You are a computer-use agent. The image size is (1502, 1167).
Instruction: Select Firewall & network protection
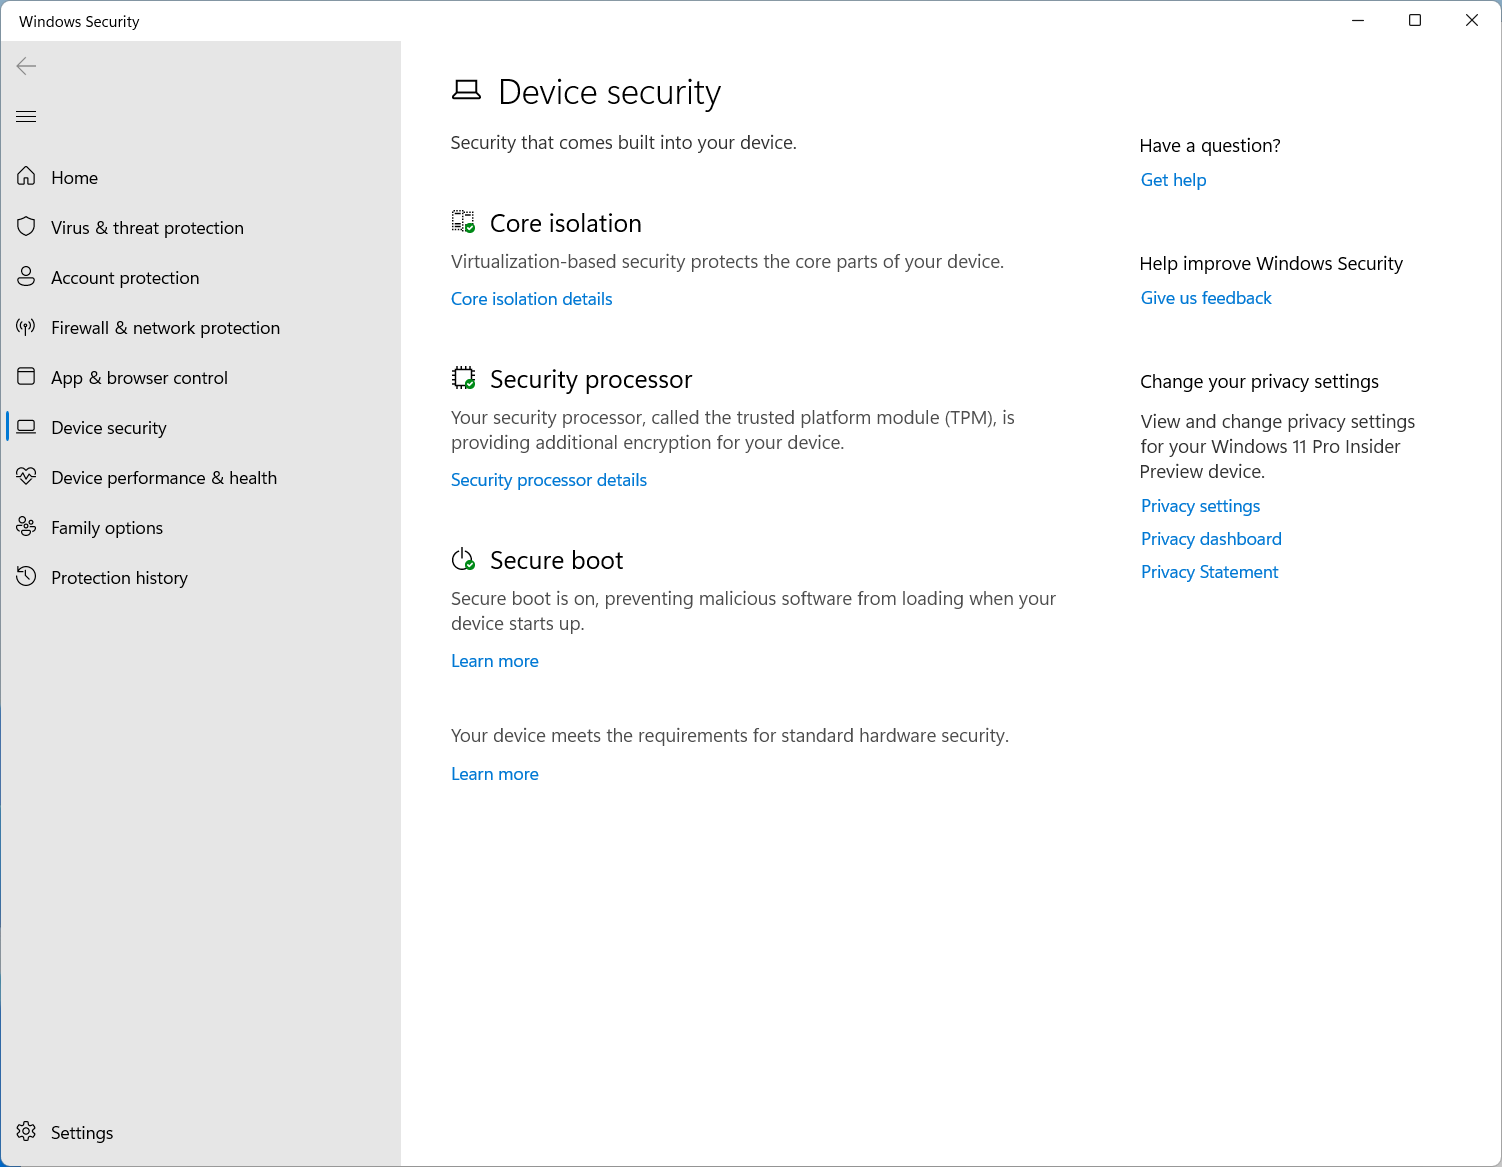[x=200, y=327]
